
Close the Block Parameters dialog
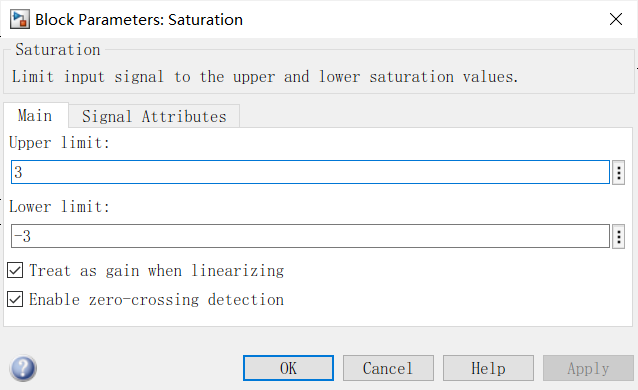616,19
